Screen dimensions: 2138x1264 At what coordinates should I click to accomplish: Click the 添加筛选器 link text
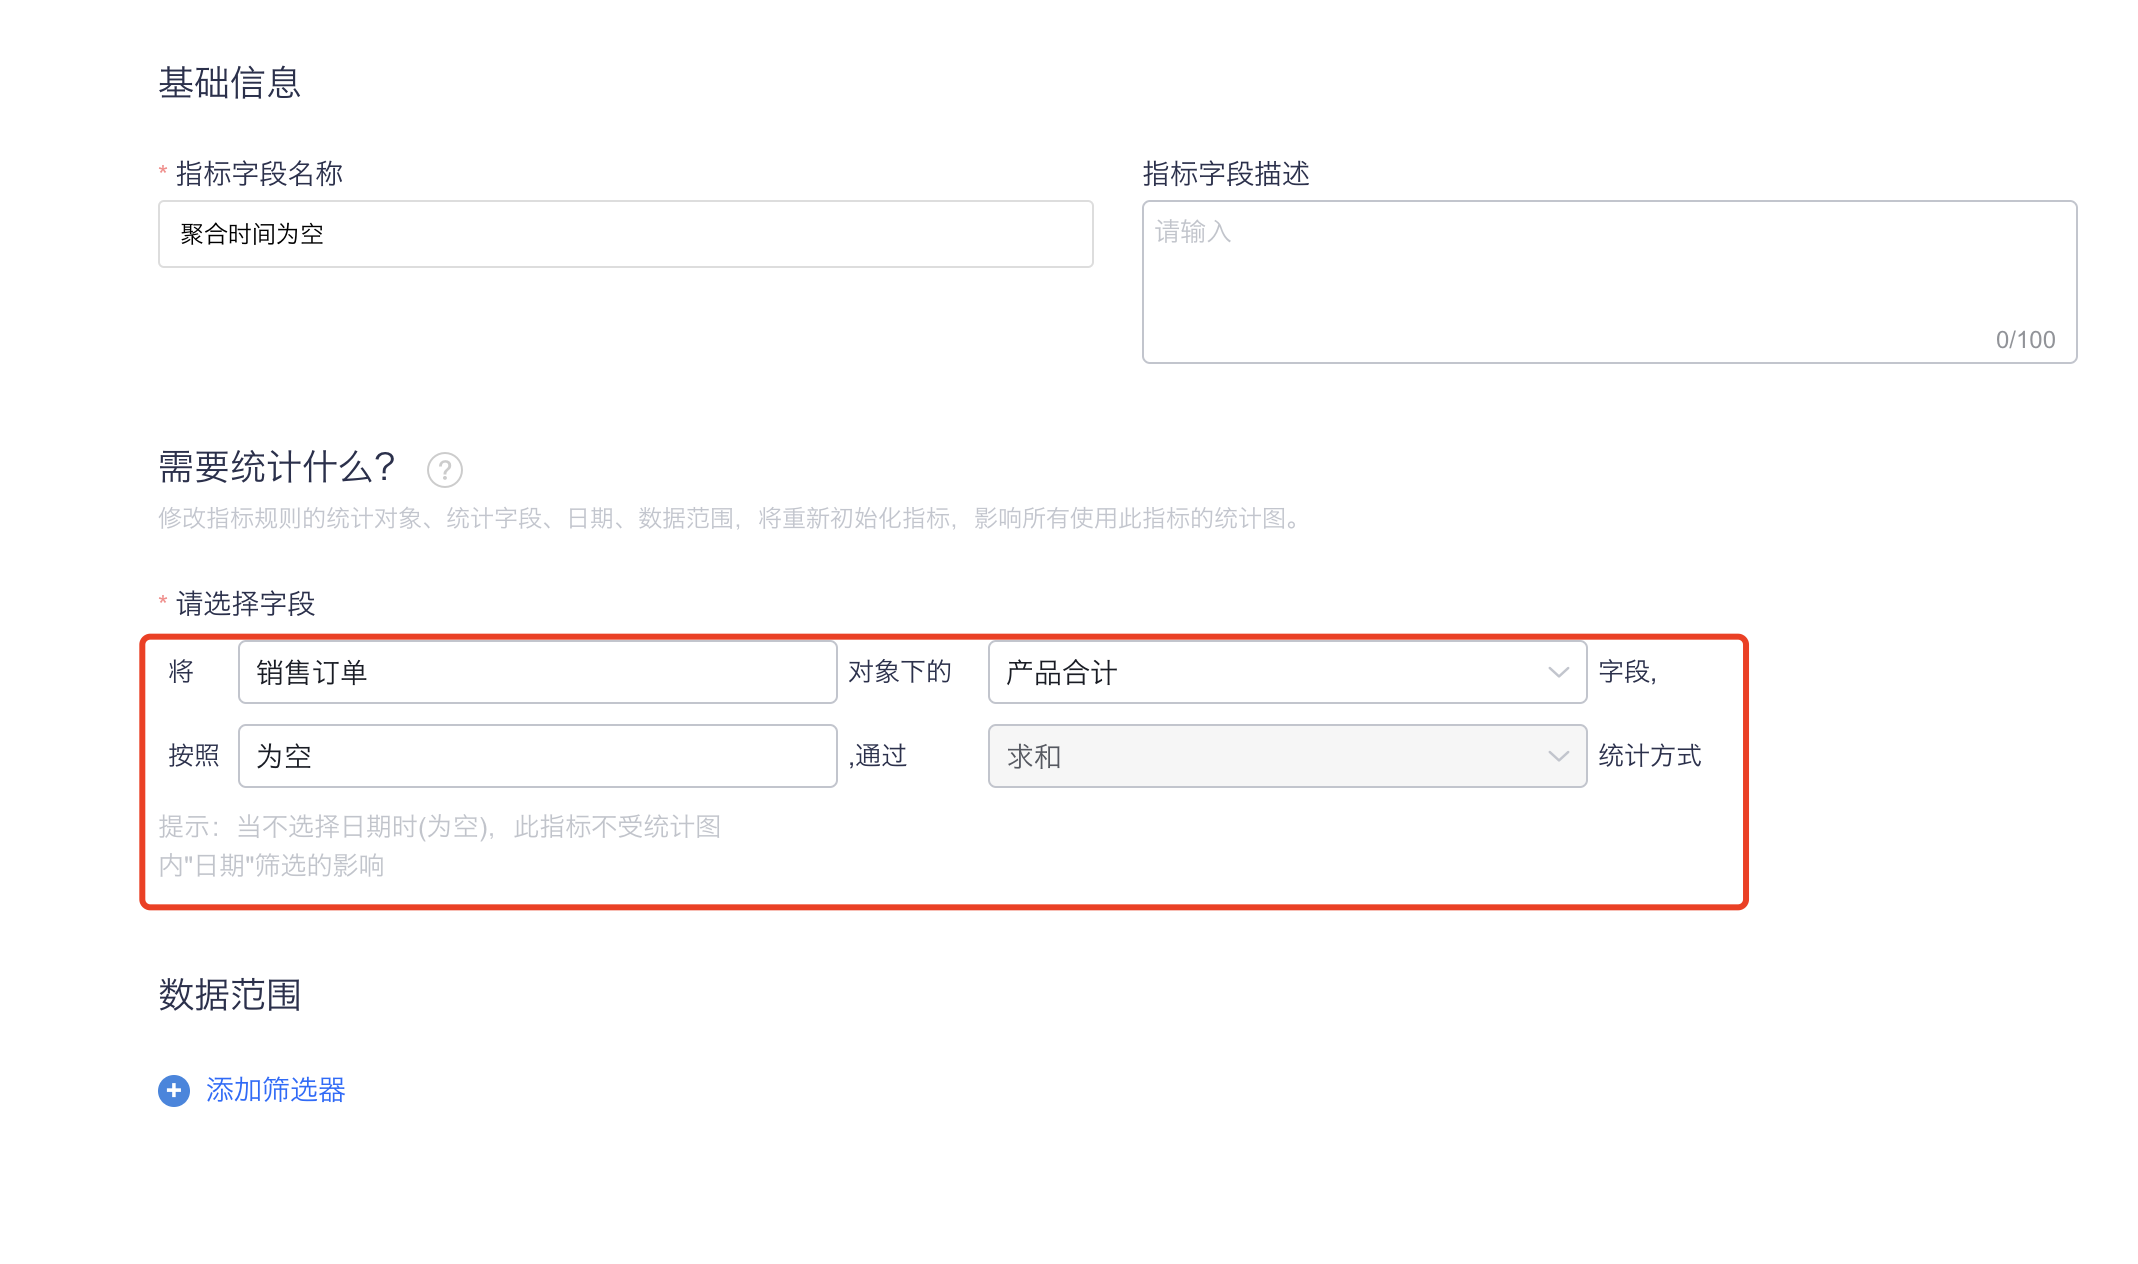275,1090
